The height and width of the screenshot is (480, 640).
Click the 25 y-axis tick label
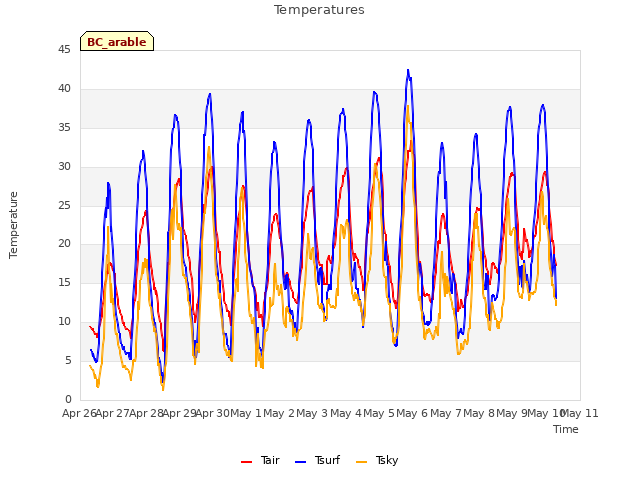(64, 205)
